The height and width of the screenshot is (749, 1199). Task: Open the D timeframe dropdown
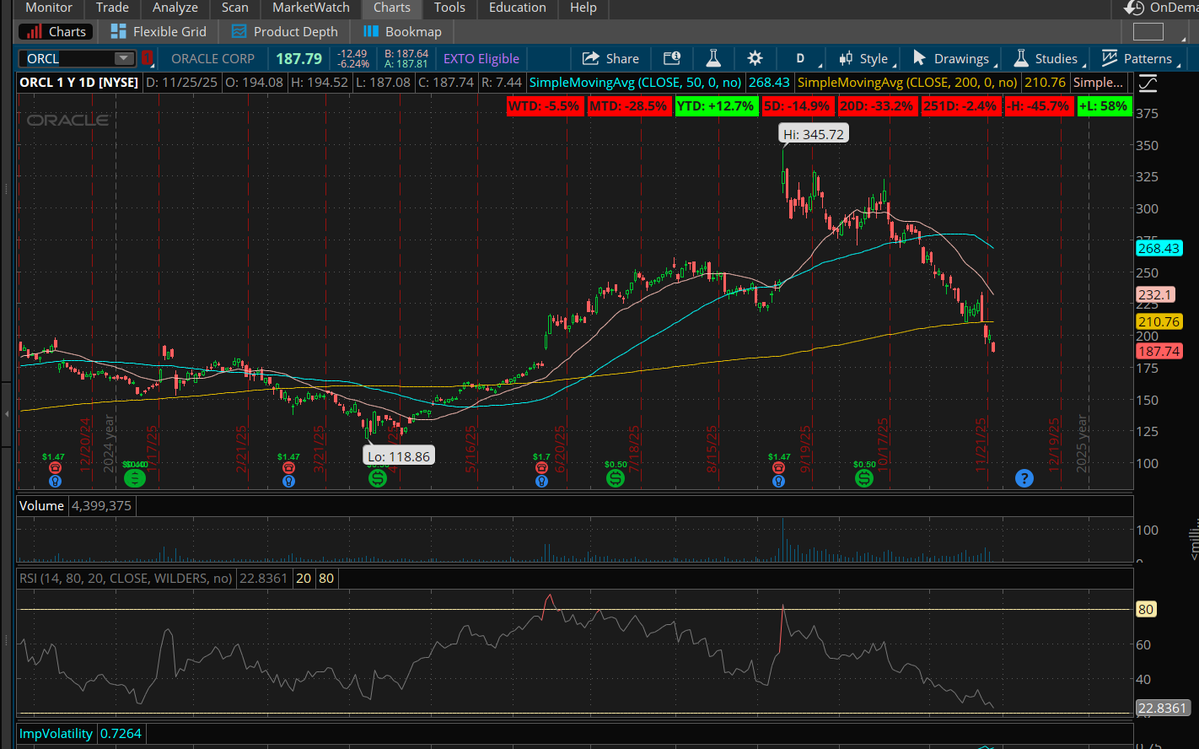coord(800,58)
